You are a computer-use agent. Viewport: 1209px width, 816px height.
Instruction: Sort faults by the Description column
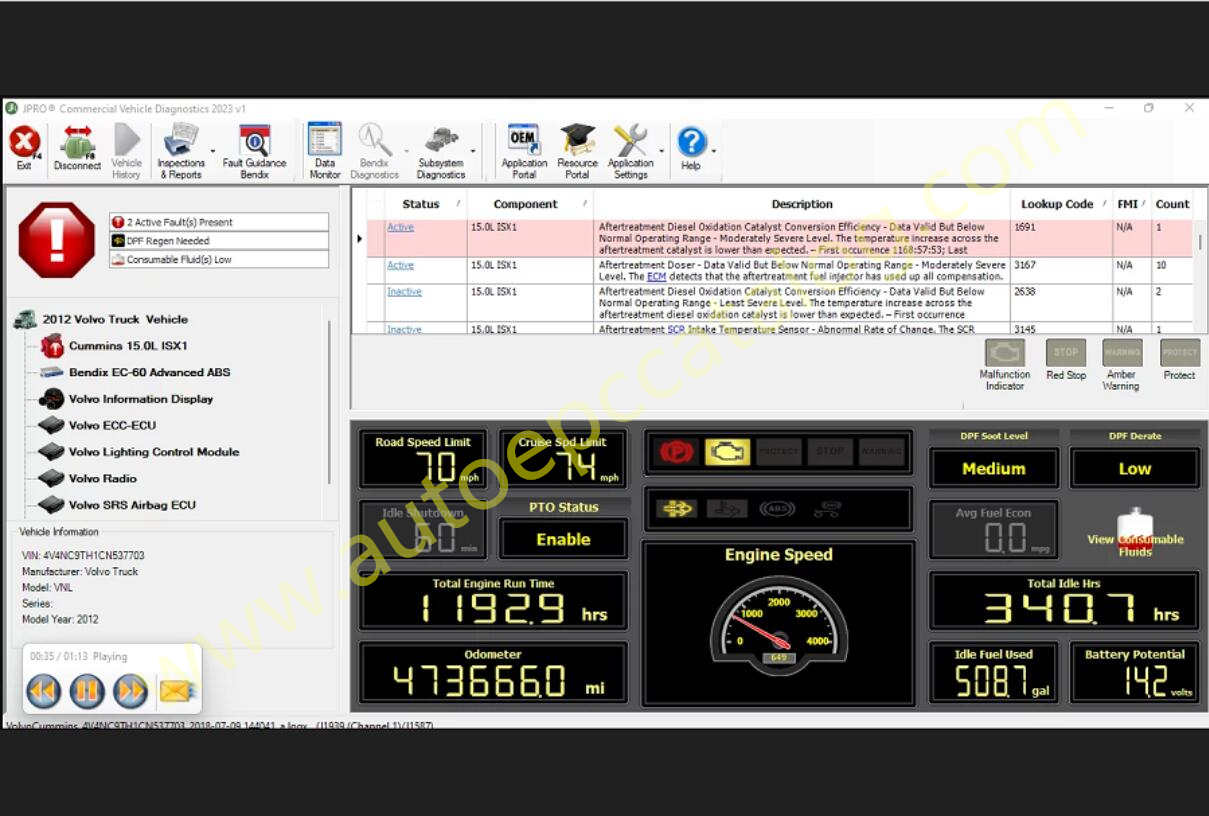tap(802, 204)
